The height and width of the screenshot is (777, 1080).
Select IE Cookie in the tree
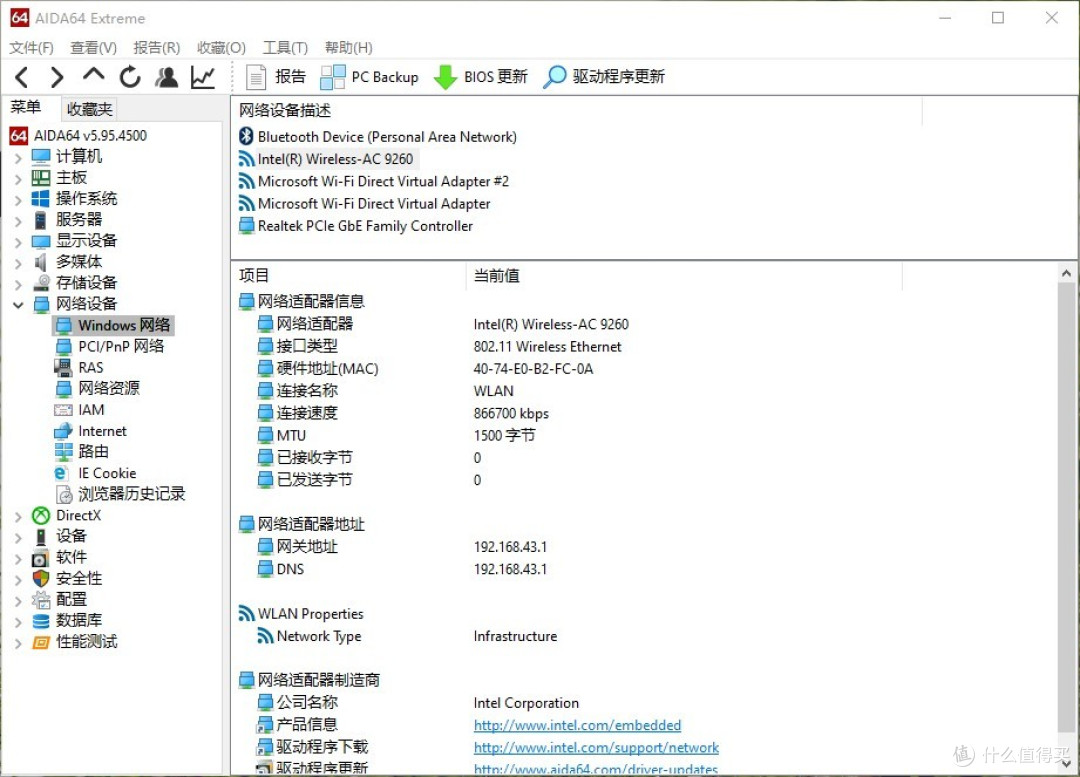pyautogui.click(x=96, y=473)
